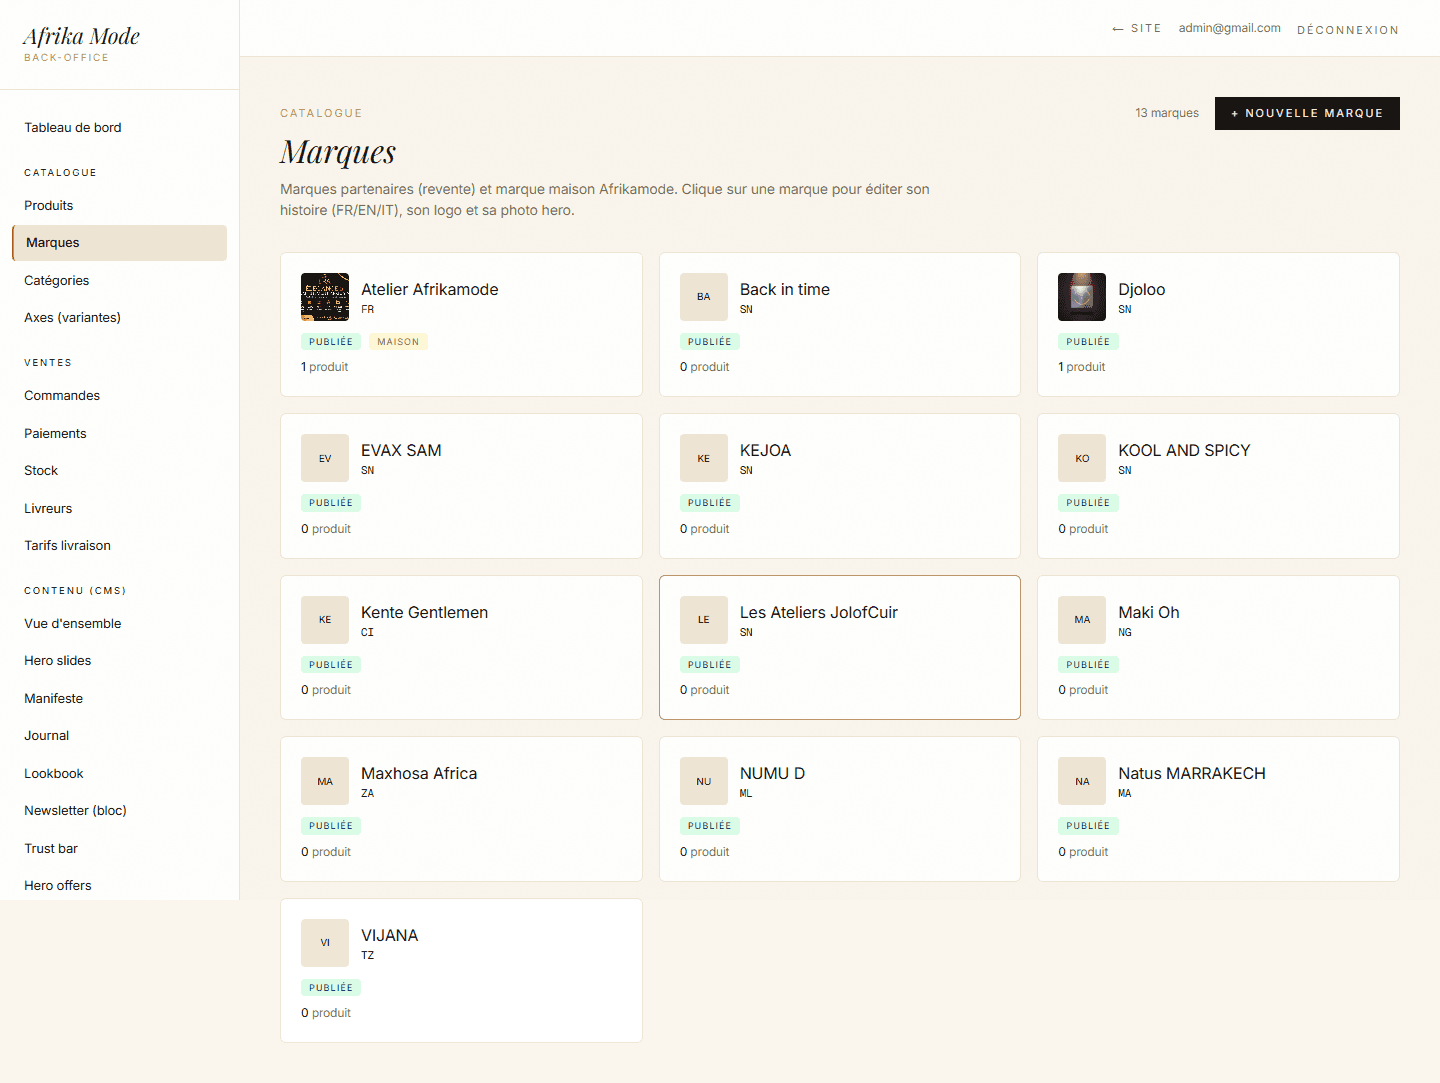Open the Manifeste sidebar item
This screenshot has width=1440, height=1083.
(119, 699)
